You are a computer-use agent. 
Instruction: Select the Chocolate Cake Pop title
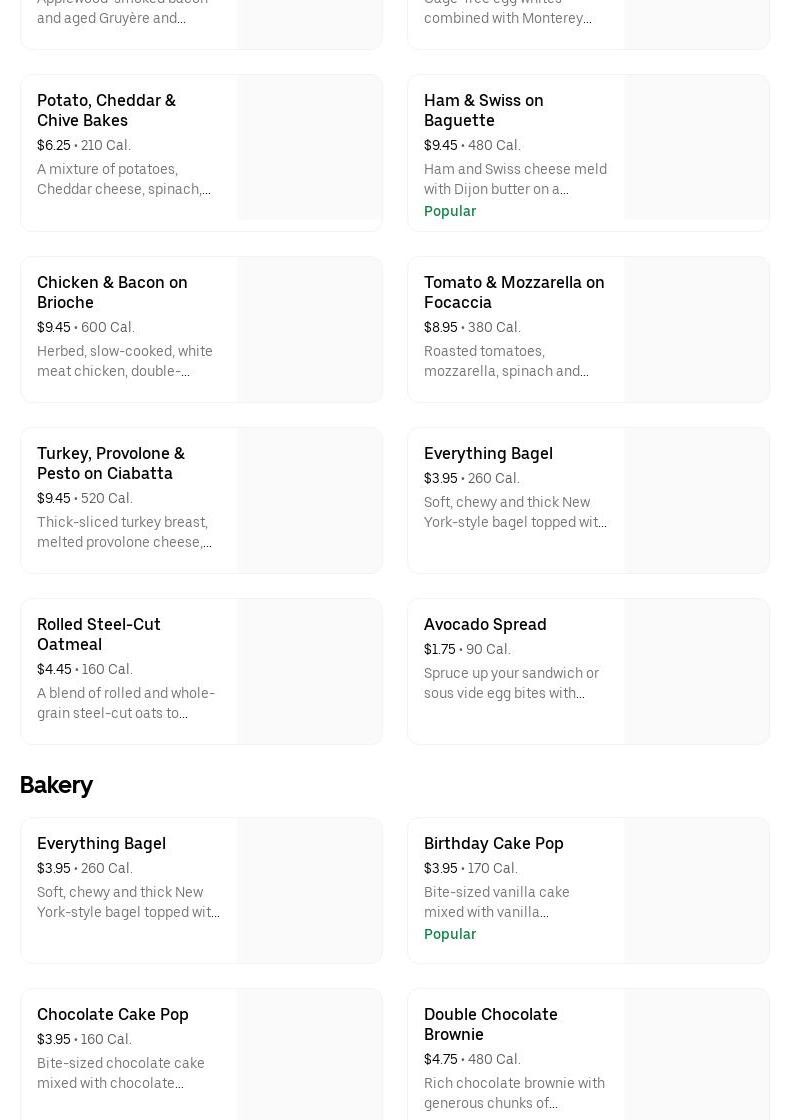[112, 1014]
